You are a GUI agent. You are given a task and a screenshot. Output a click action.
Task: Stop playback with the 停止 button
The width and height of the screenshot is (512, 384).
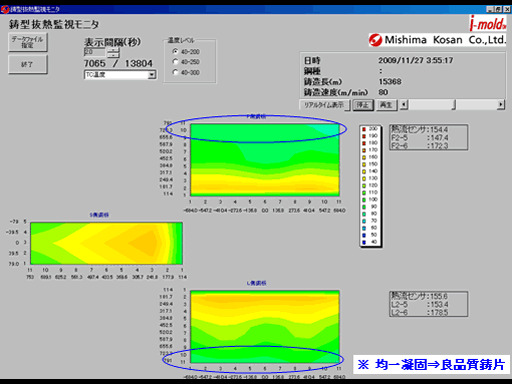pos(363,105)
